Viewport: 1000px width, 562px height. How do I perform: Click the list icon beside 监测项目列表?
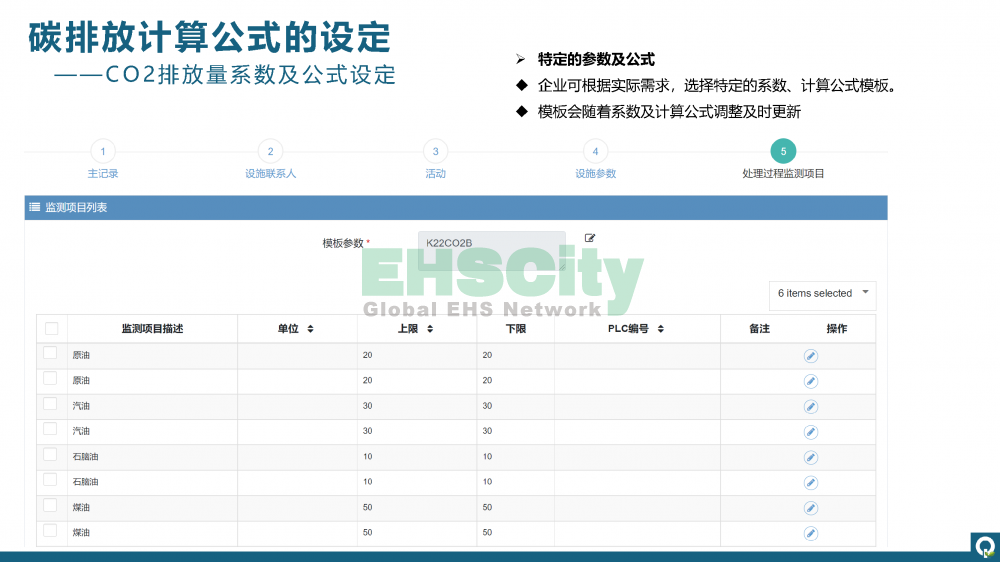click(x=35, y=208)
